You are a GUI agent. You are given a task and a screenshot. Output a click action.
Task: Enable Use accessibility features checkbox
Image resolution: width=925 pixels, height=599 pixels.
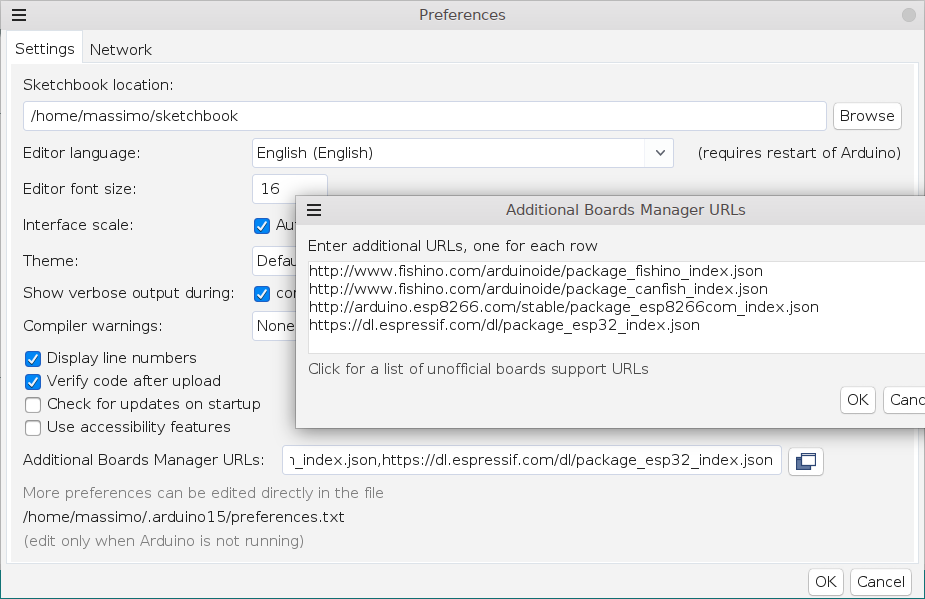[33, 427]
